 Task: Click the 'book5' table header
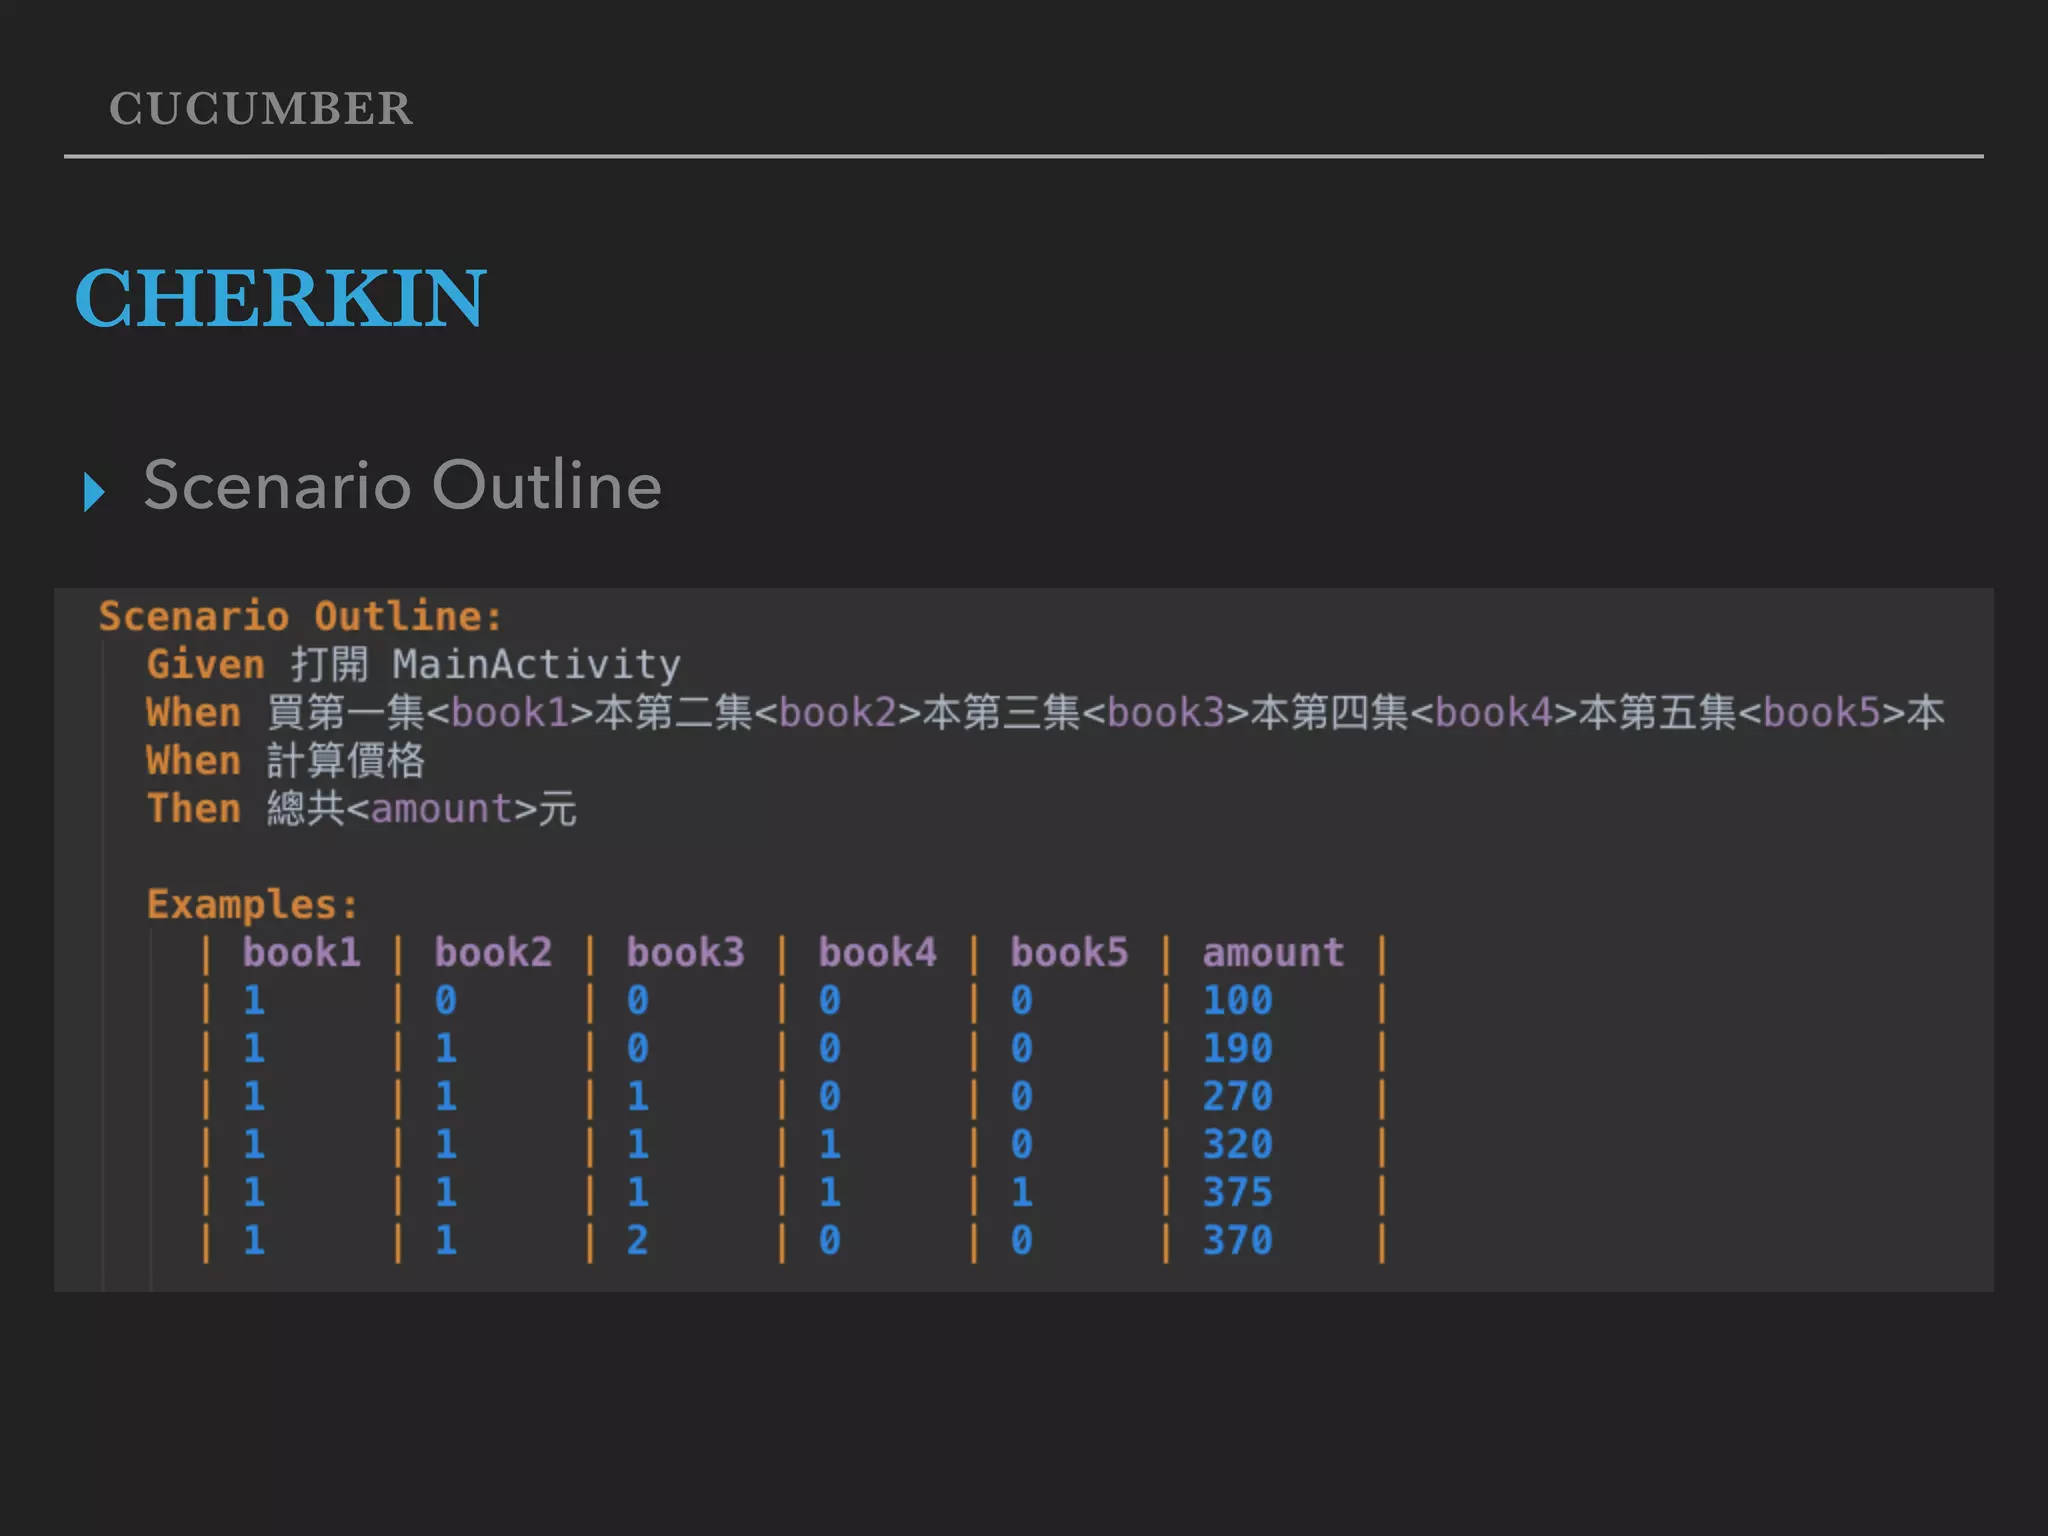(1069, 953)
